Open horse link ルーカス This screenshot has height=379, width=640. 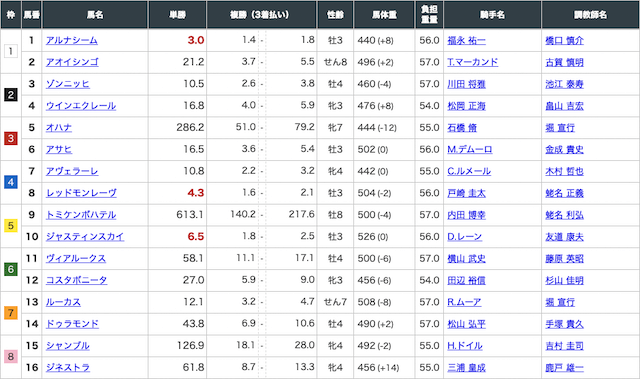[x=63, y=302]
